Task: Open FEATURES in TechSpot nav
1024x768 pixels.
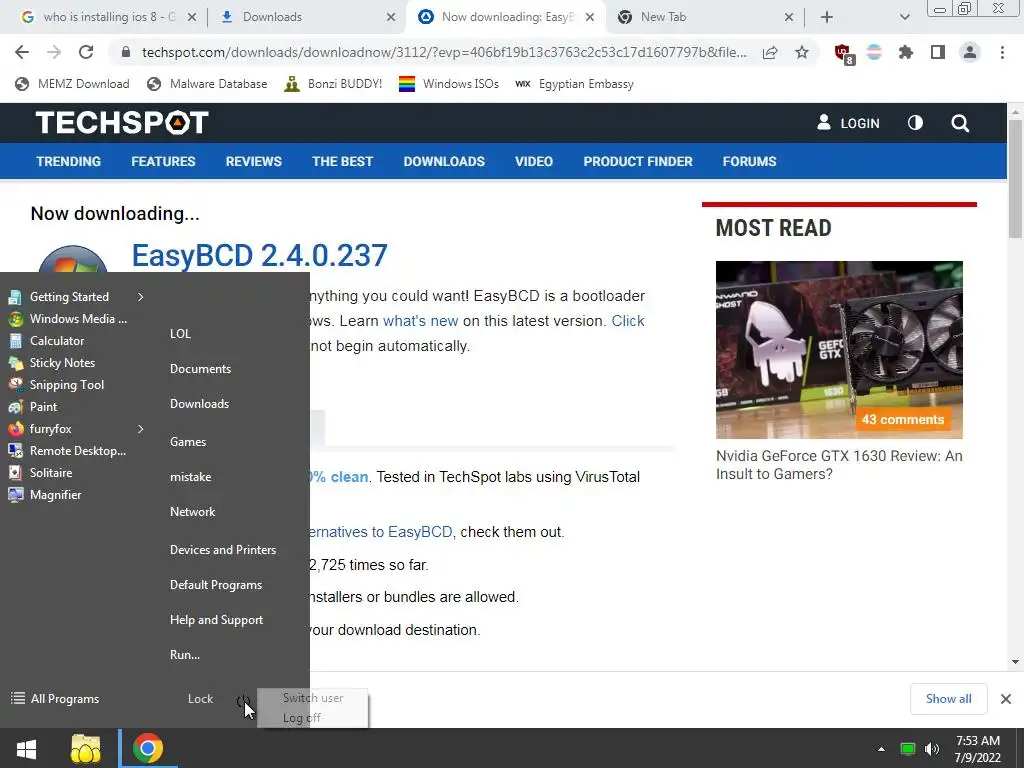Action: point(163,161)
